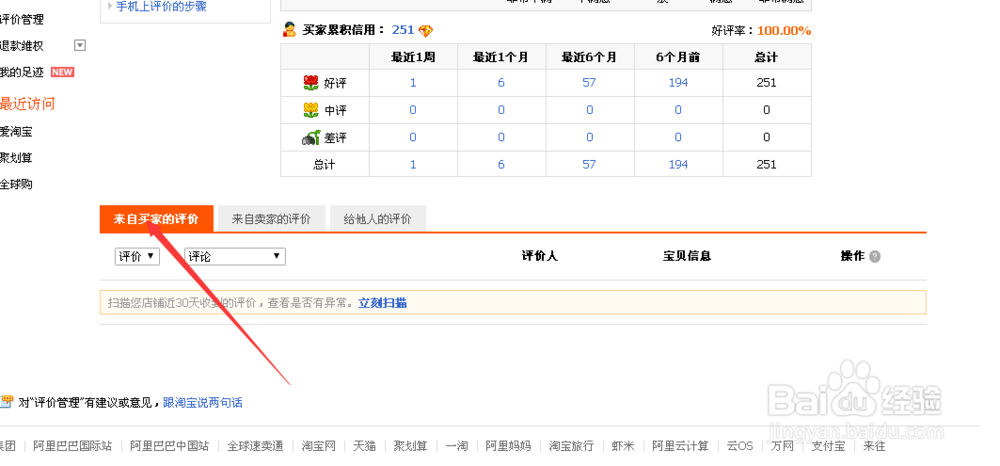
Task: Click the red flower 好评 icon
Action: [311, 82]
